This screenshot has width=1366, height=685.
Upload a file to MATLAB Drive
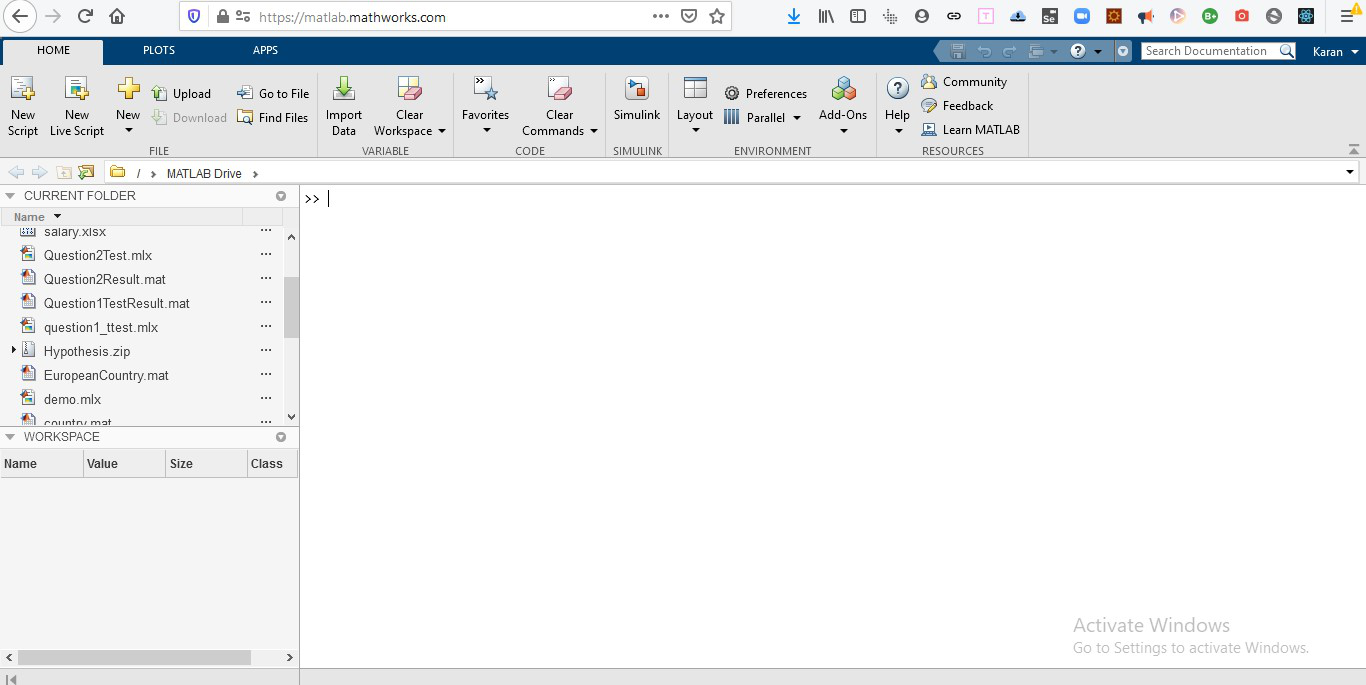[x=182, y=93]
